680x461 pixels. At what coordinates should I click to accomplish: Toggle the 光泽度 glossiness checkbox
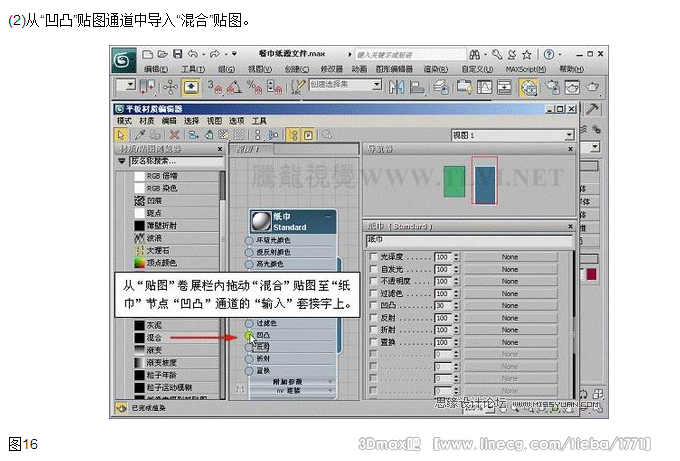point(373,257)
